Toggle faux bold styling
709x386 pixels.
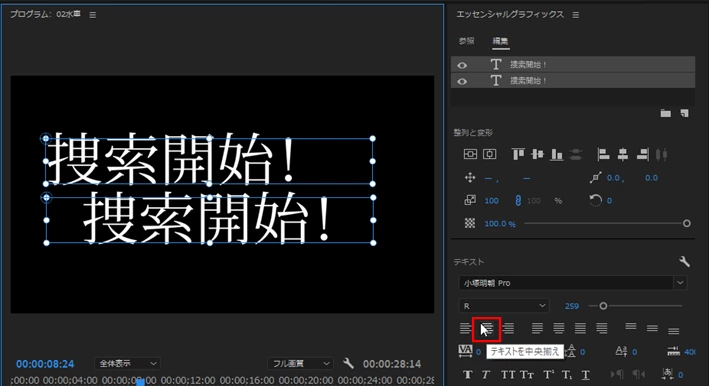pyautogui.click(x=468, y=375)
